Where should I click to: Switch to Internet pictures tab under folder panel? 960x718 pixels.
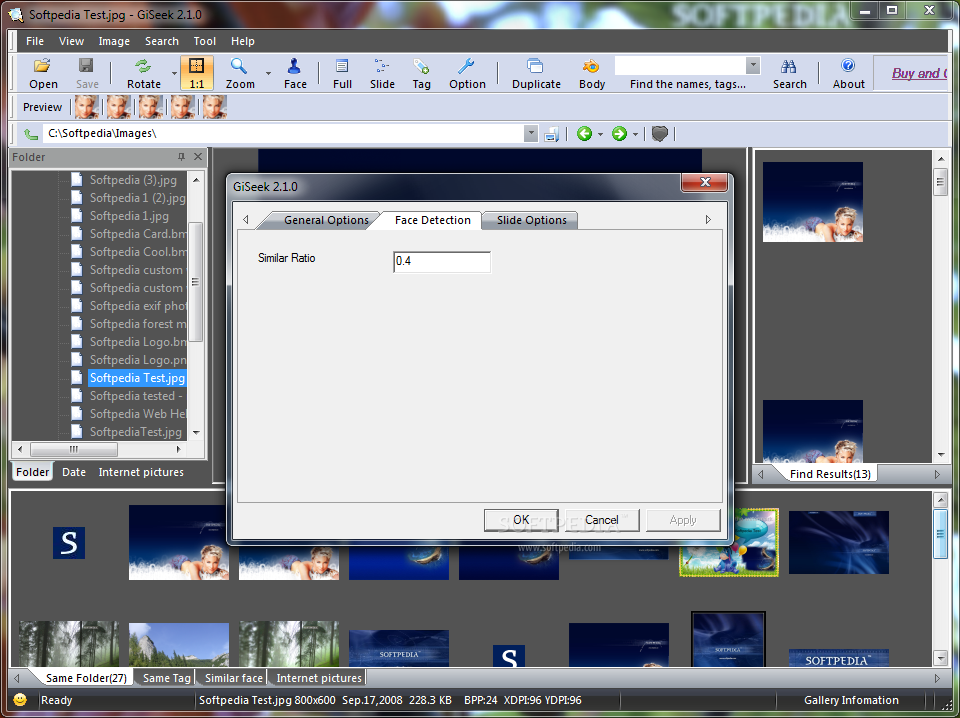click(x=141, y=472)
